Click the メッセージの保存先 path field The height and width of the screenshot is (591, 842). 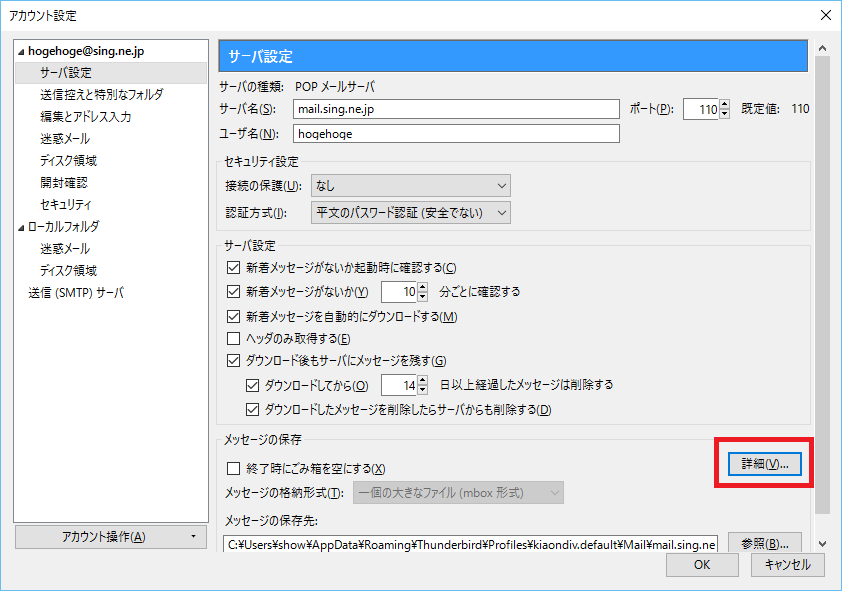[470, 544]
